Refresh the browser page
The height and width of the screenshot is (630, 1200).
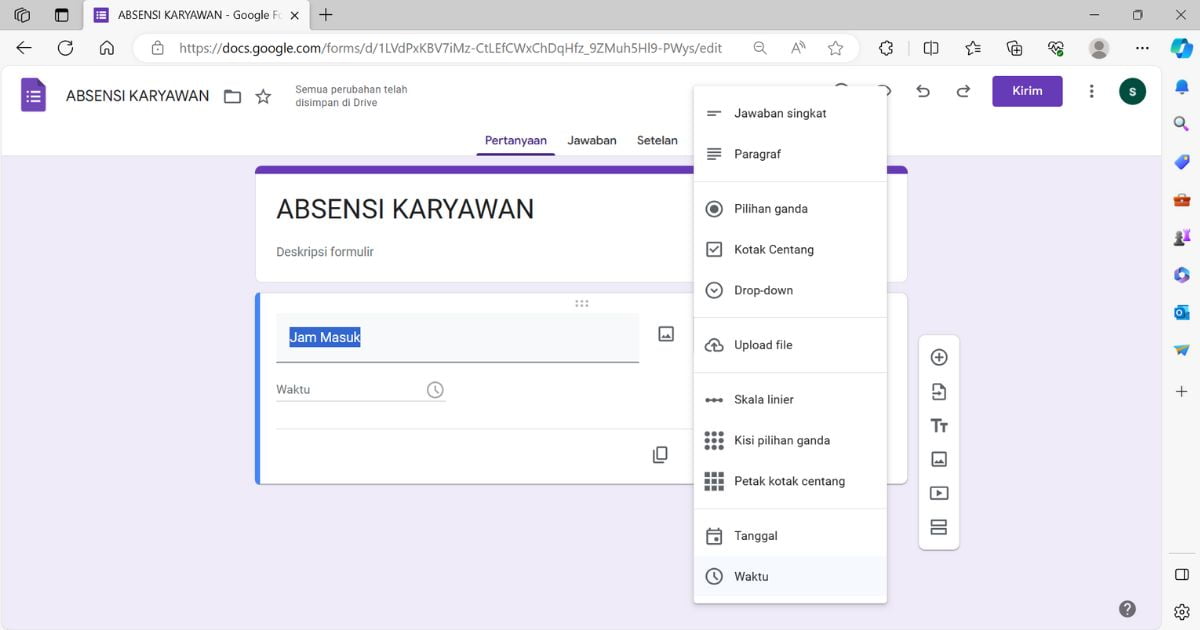click(65, 48)
